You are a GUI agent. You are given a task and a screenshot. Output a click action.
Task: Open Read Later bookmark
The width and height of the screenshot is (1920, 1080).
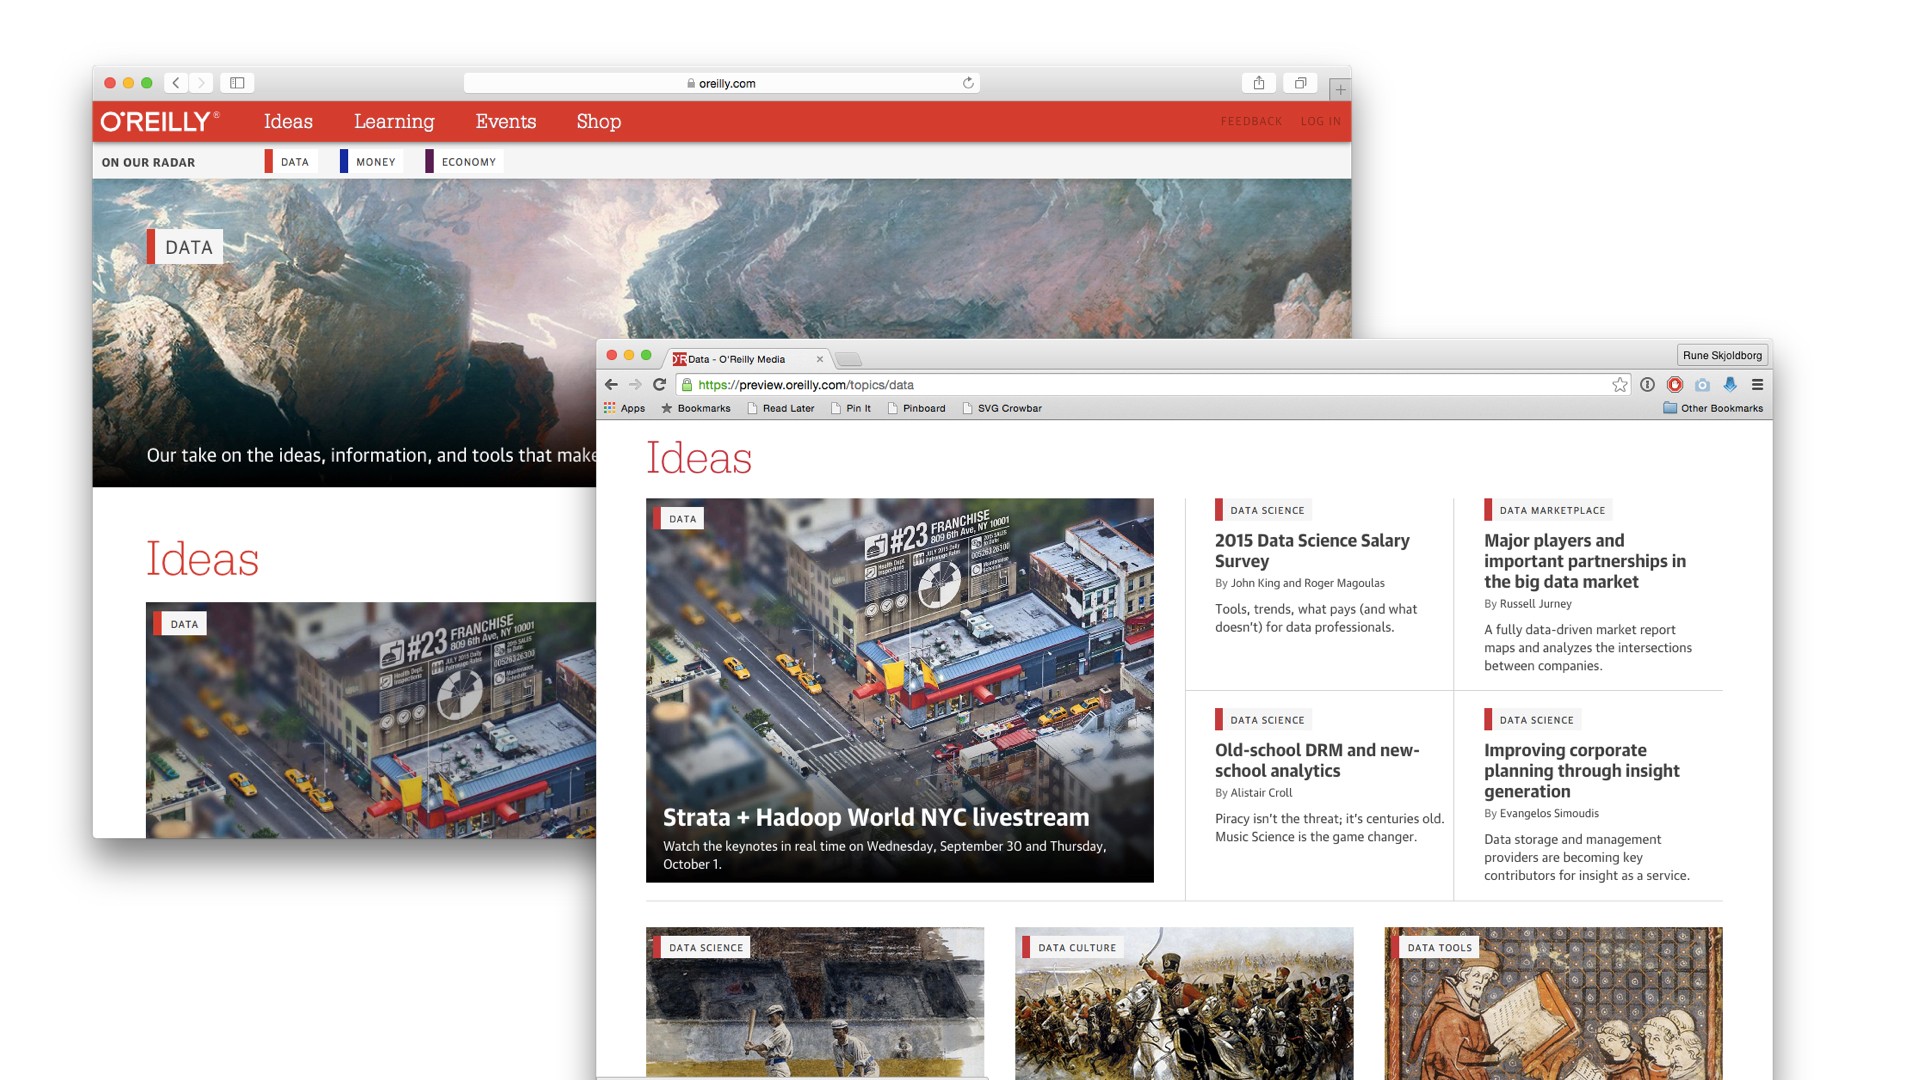pos(781,408)
